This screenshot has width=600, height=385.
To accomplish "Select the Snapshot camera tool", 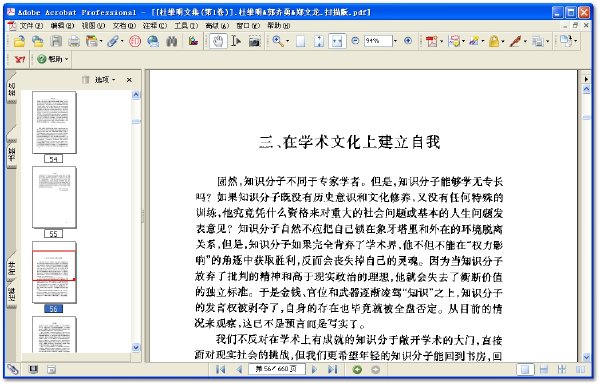I will pyautogui.click(x=254, y=41).
